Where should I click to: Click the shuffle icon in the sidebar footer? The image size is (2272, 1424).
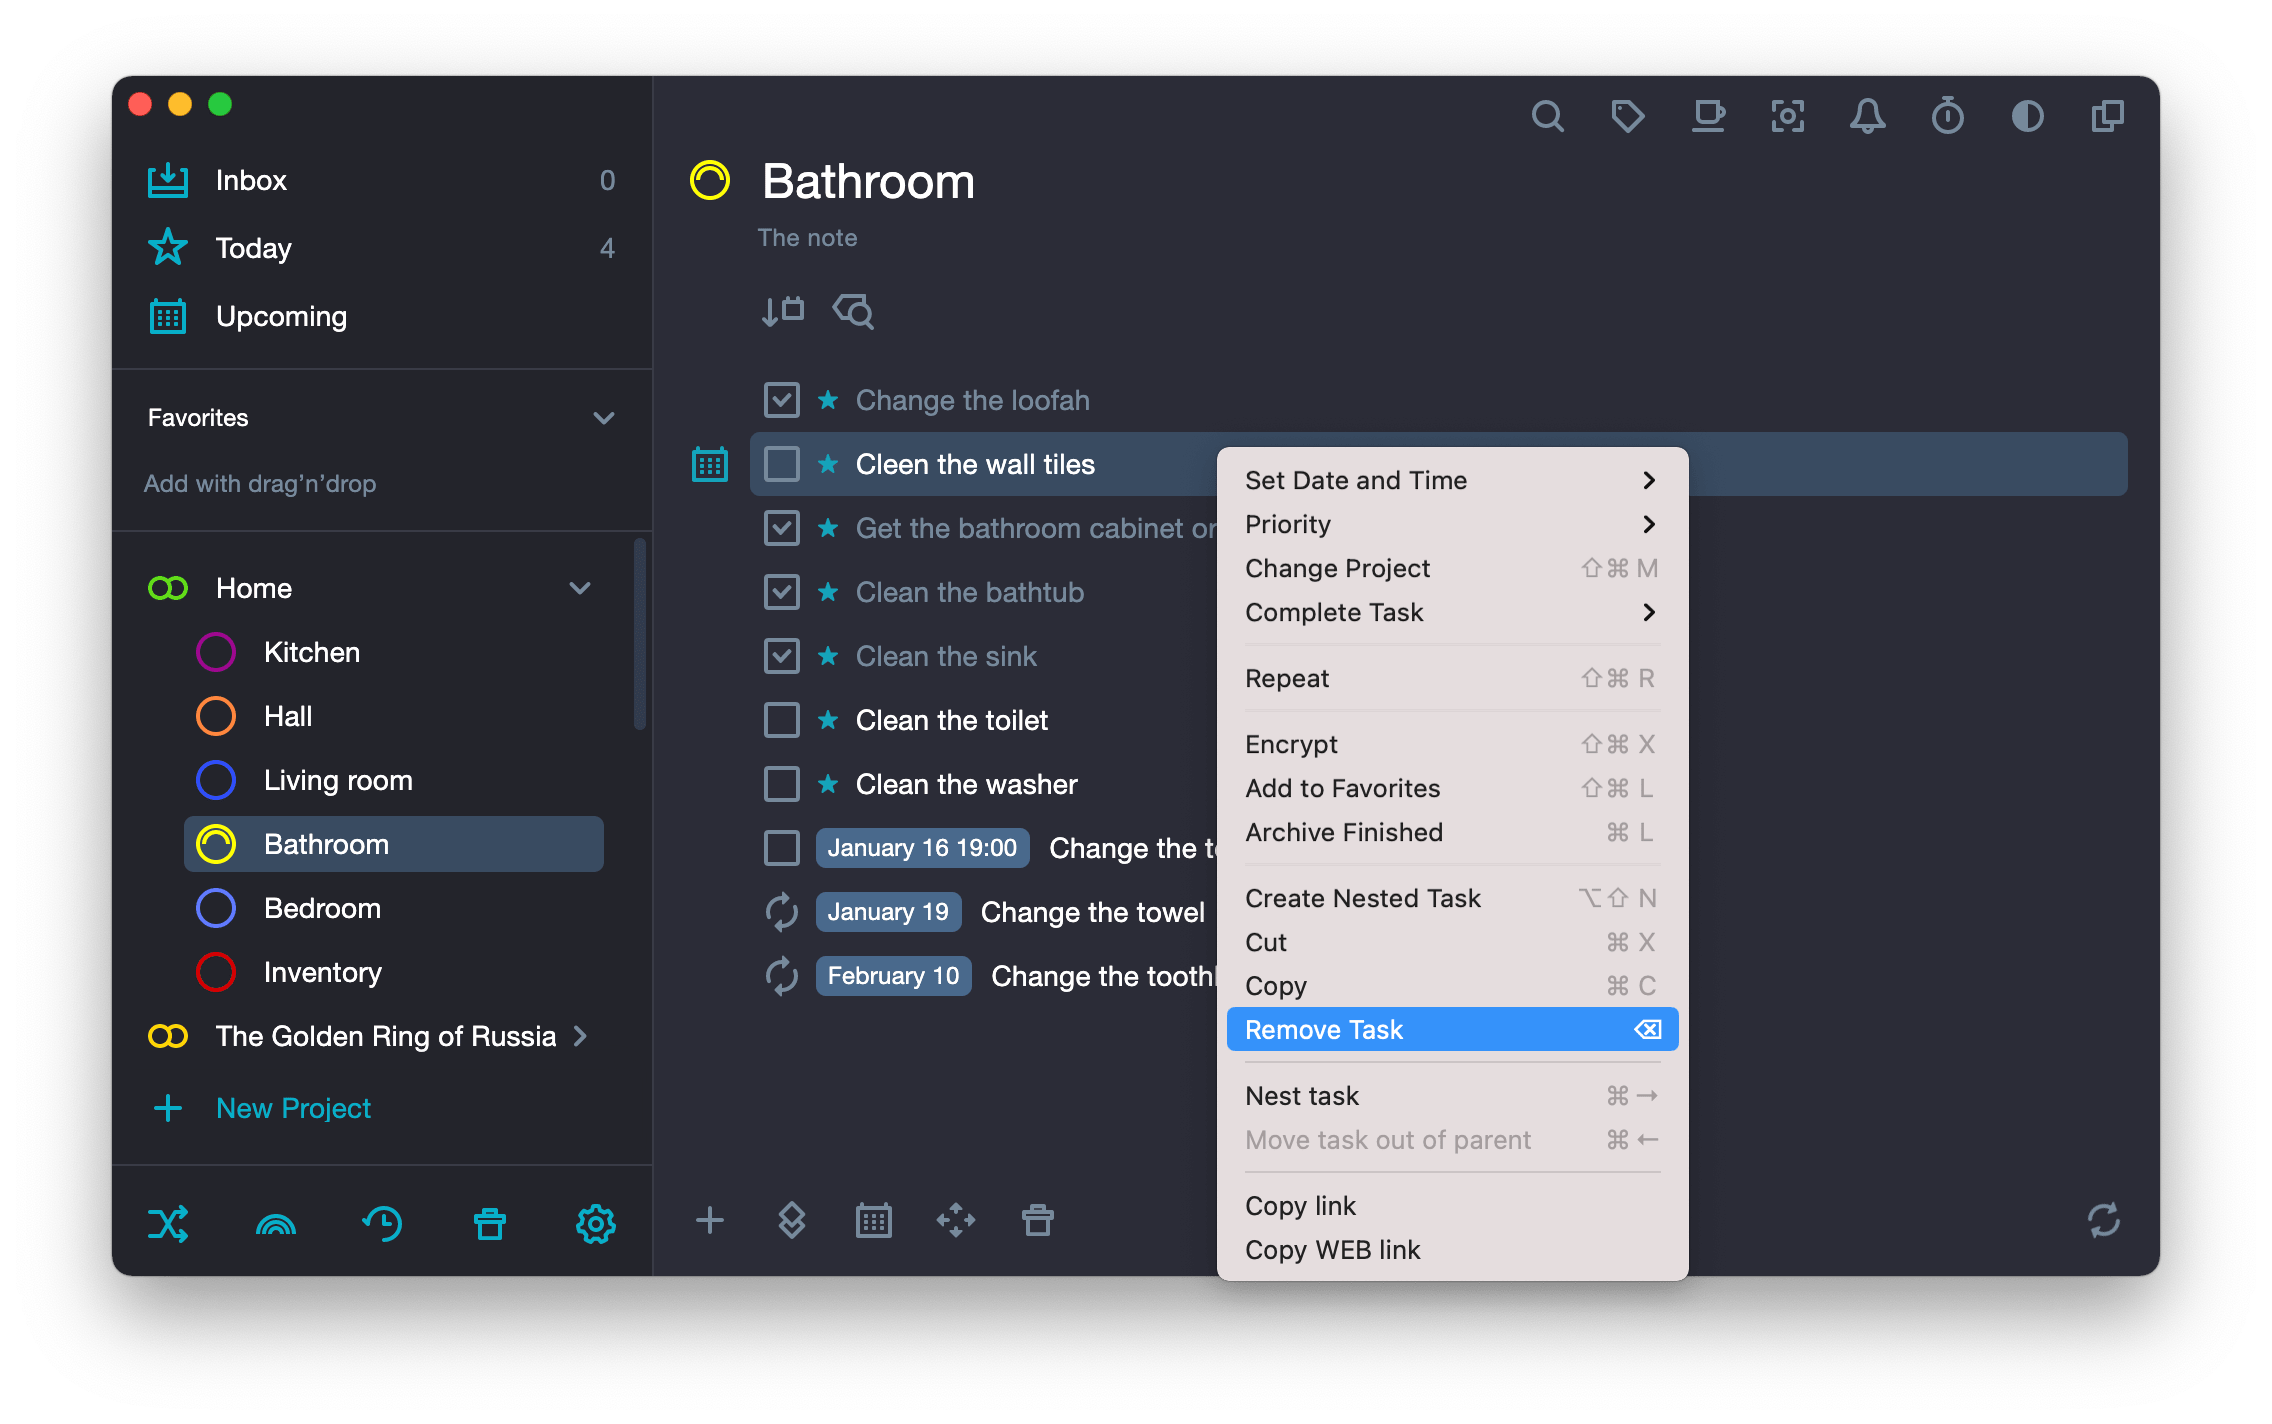(x=168, y=1223)
